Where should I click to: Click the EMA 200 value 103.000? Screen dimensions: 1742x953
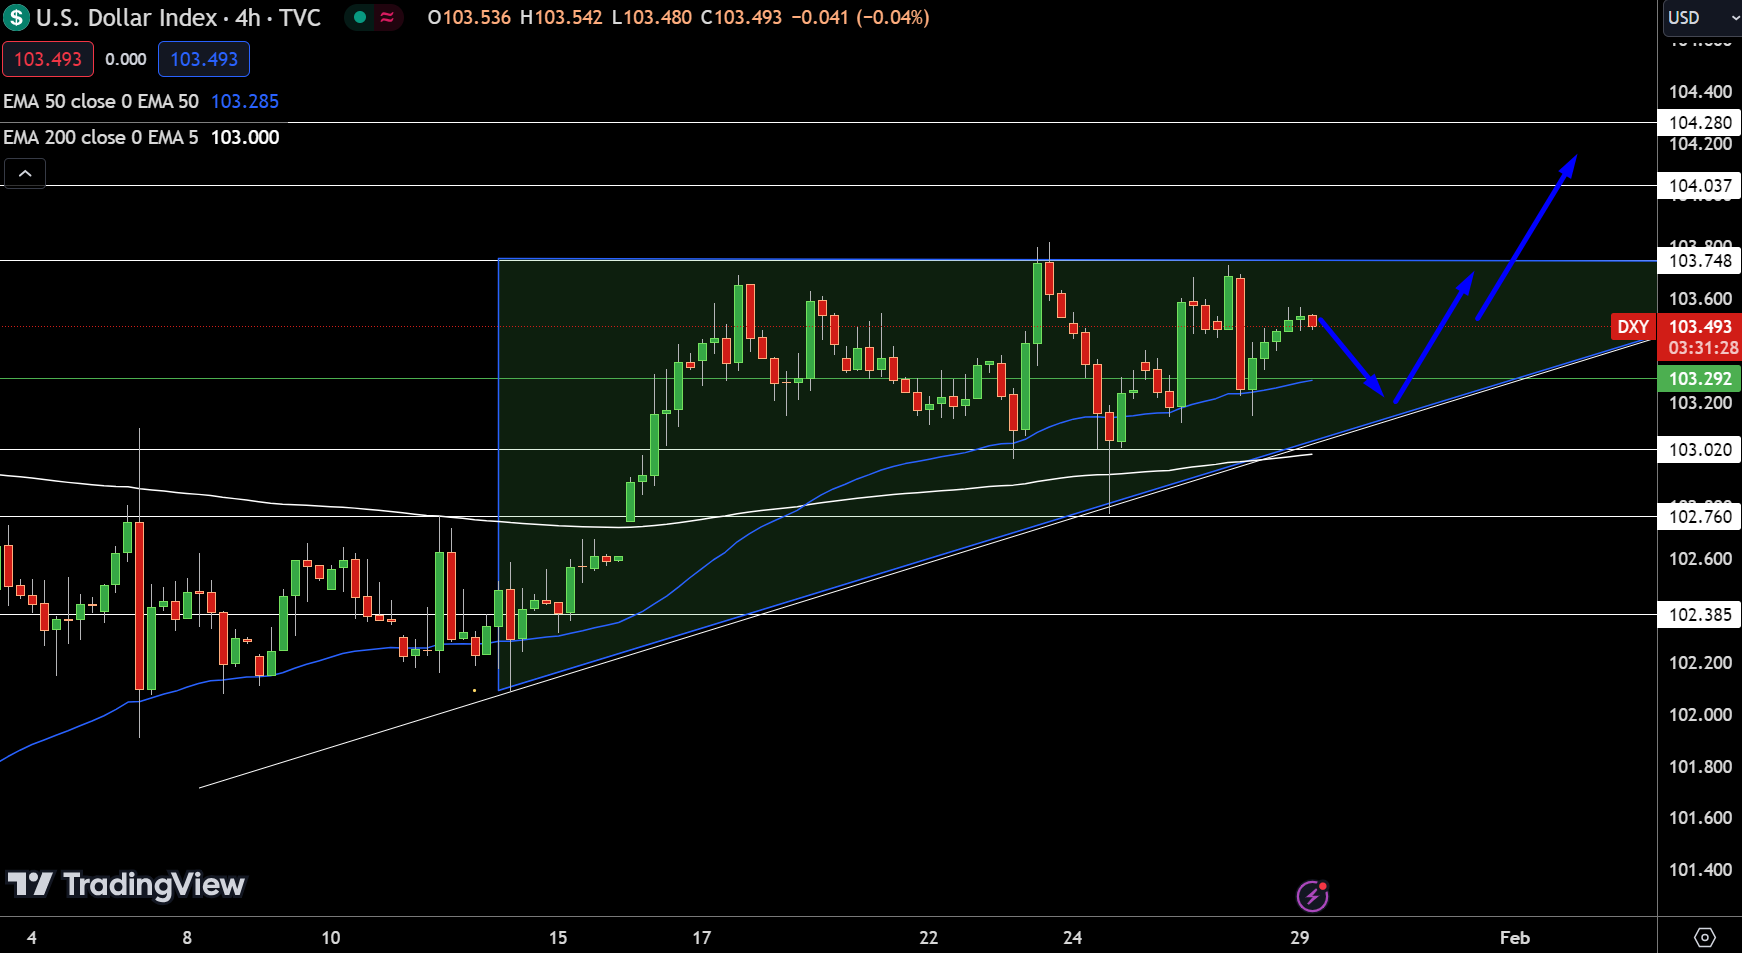tap(245, 137)
